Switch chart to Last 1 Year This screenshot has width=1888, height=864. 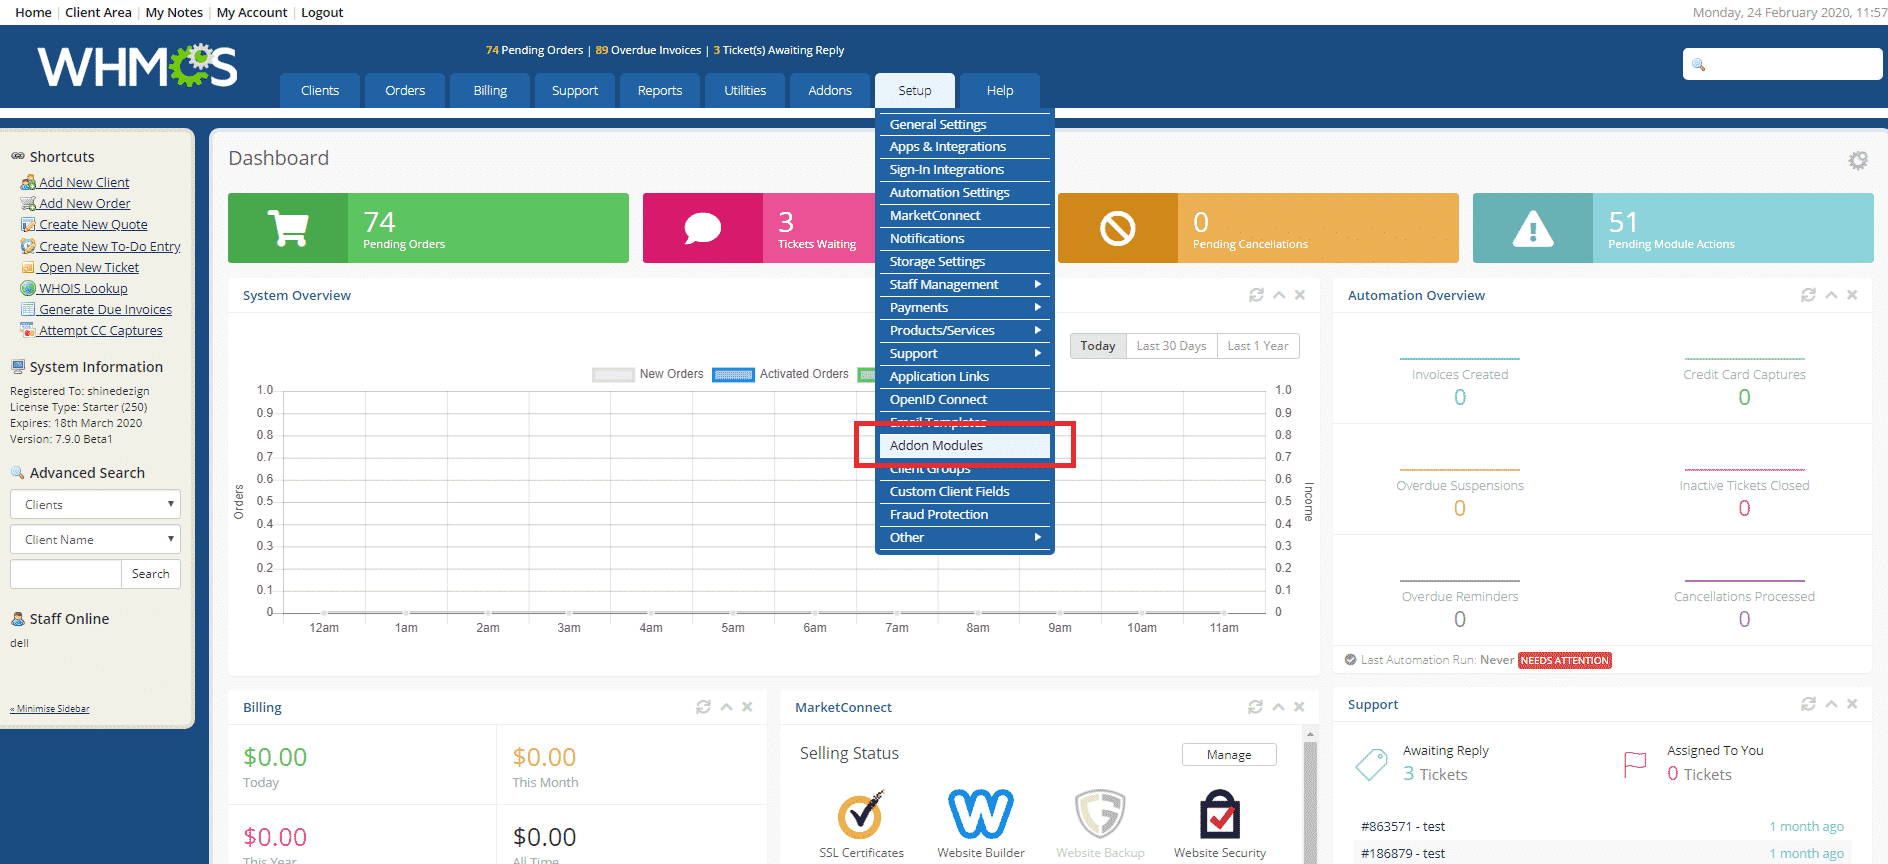(x=1257, y=346)
